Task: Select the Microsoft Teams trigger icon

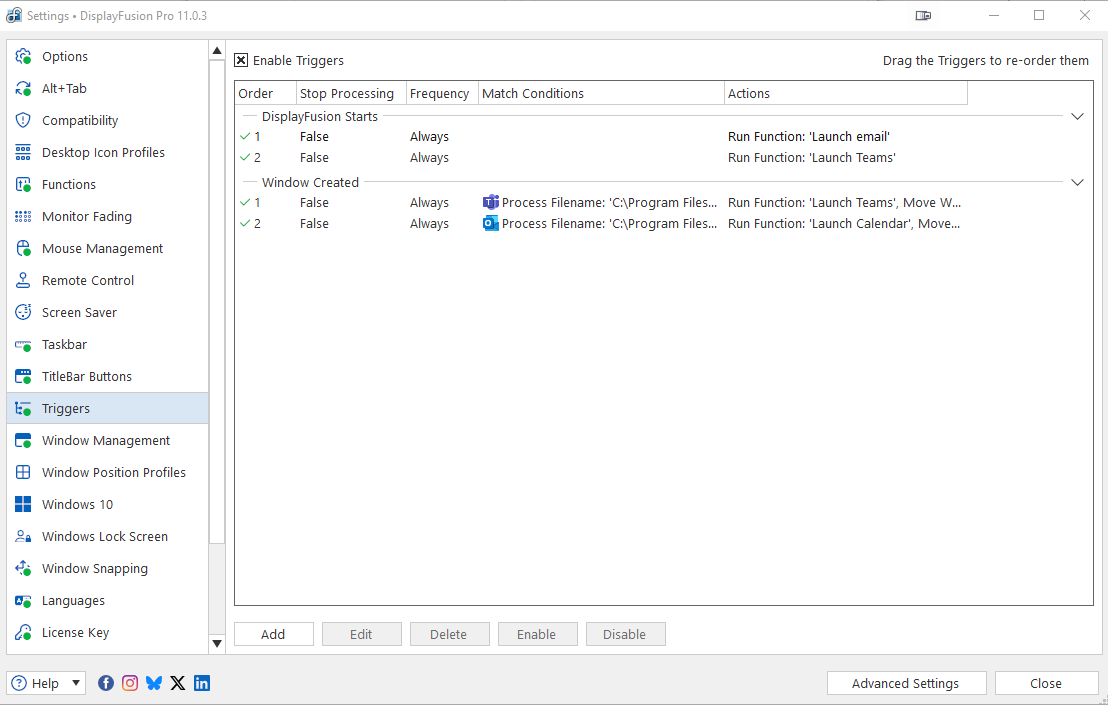Action: 490,202
